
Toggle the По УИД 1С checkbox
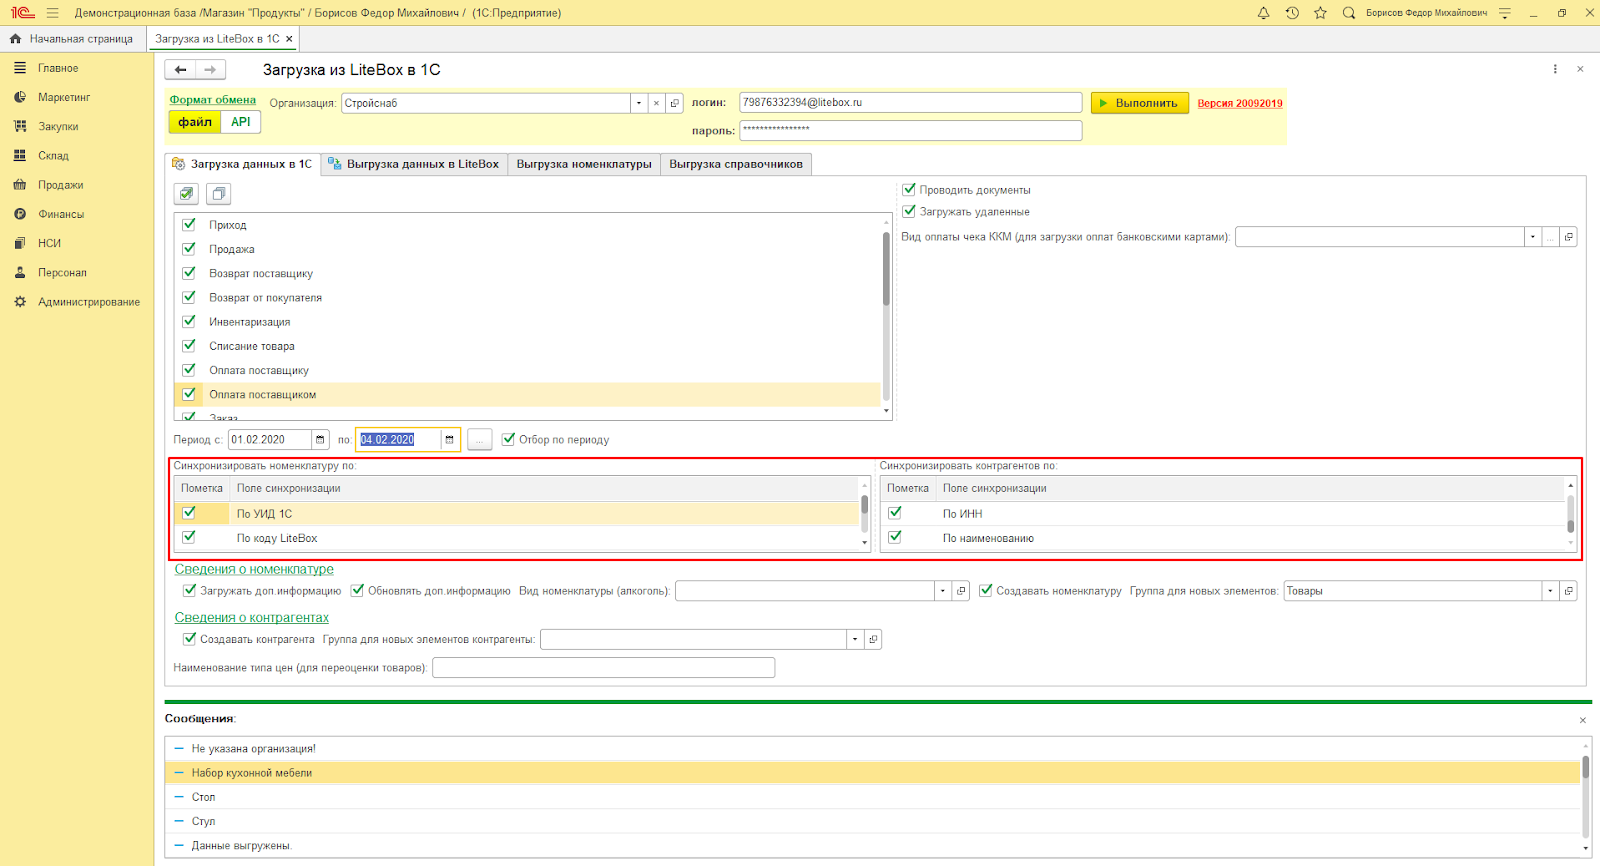pos(189,512)
